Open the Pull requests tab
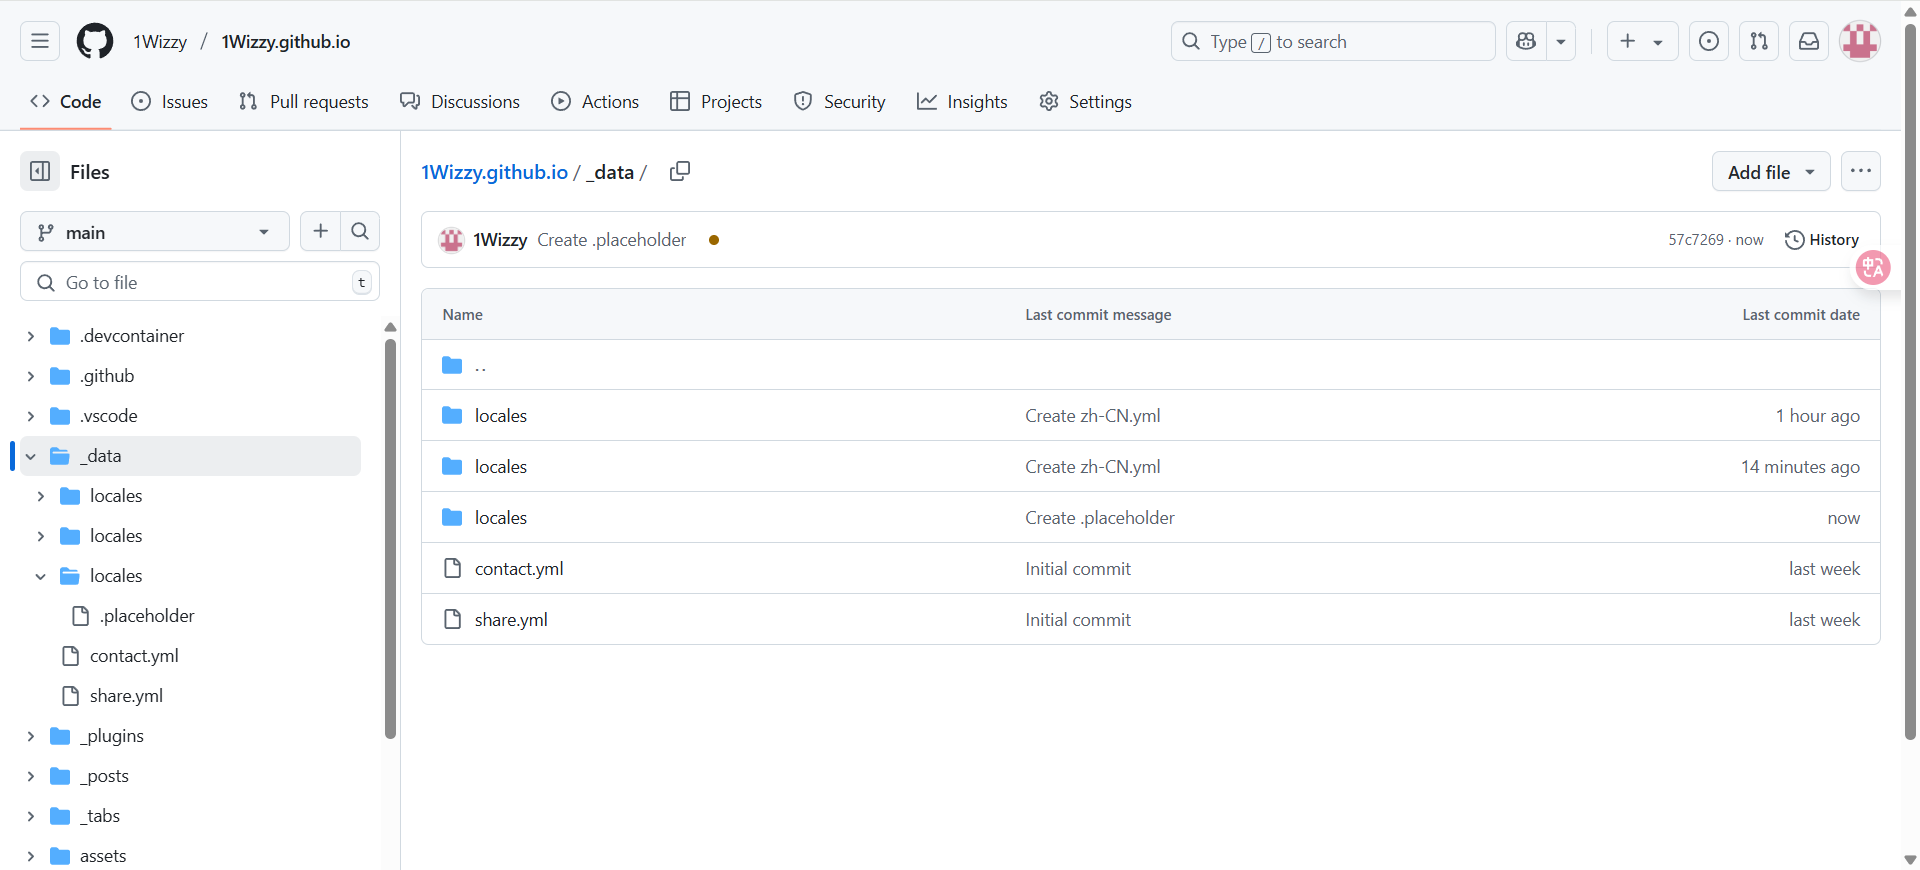 (x=304, y=102)
